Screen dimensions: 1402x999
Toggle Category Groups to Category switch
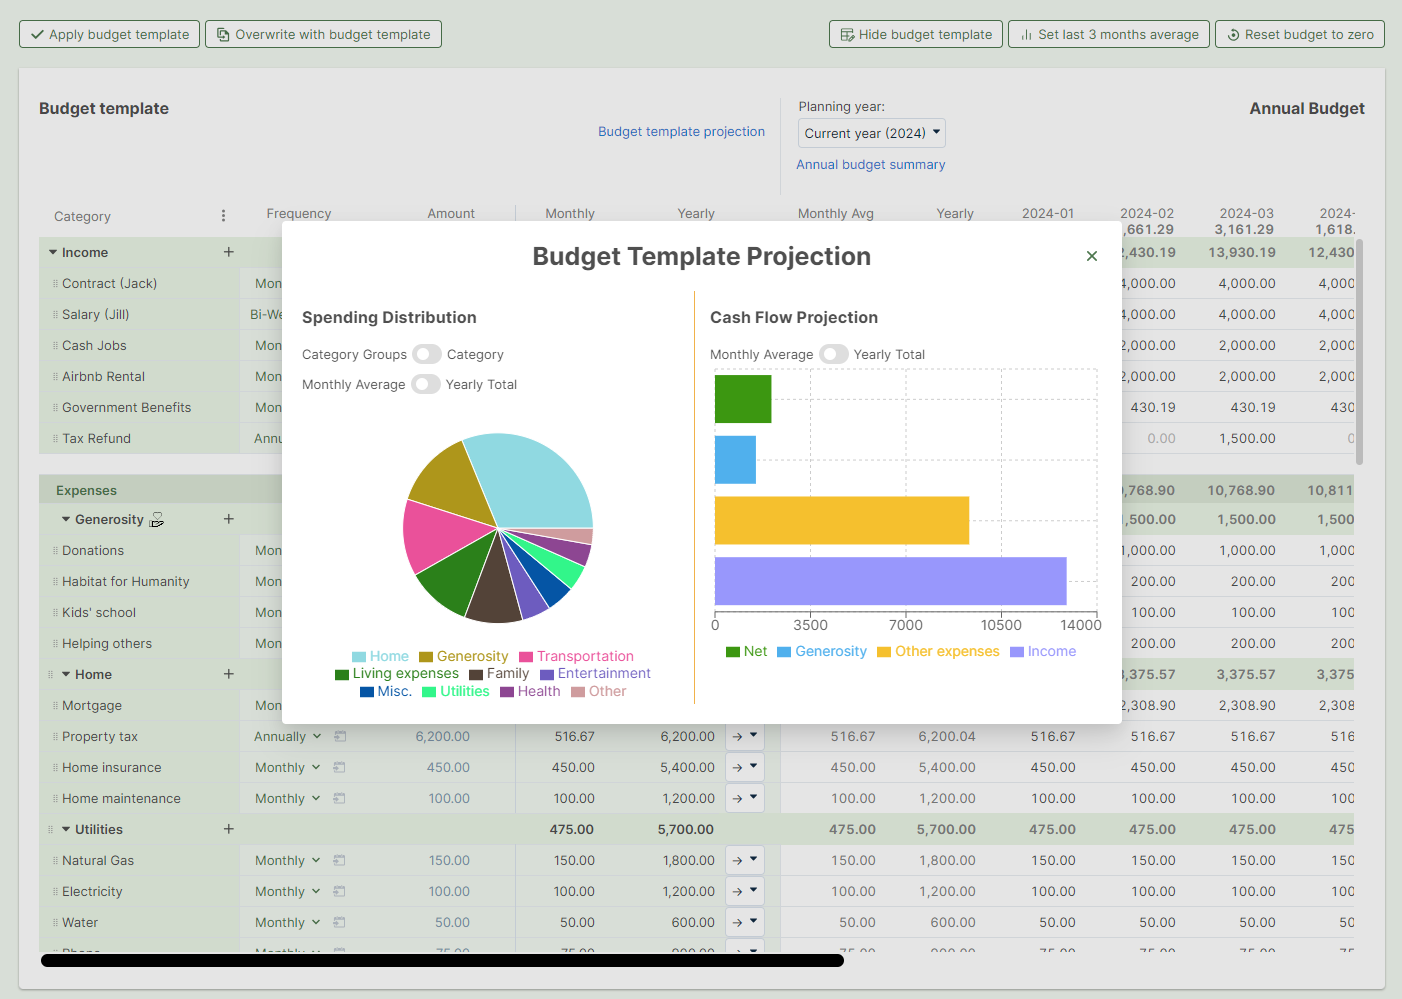(427, 354)
